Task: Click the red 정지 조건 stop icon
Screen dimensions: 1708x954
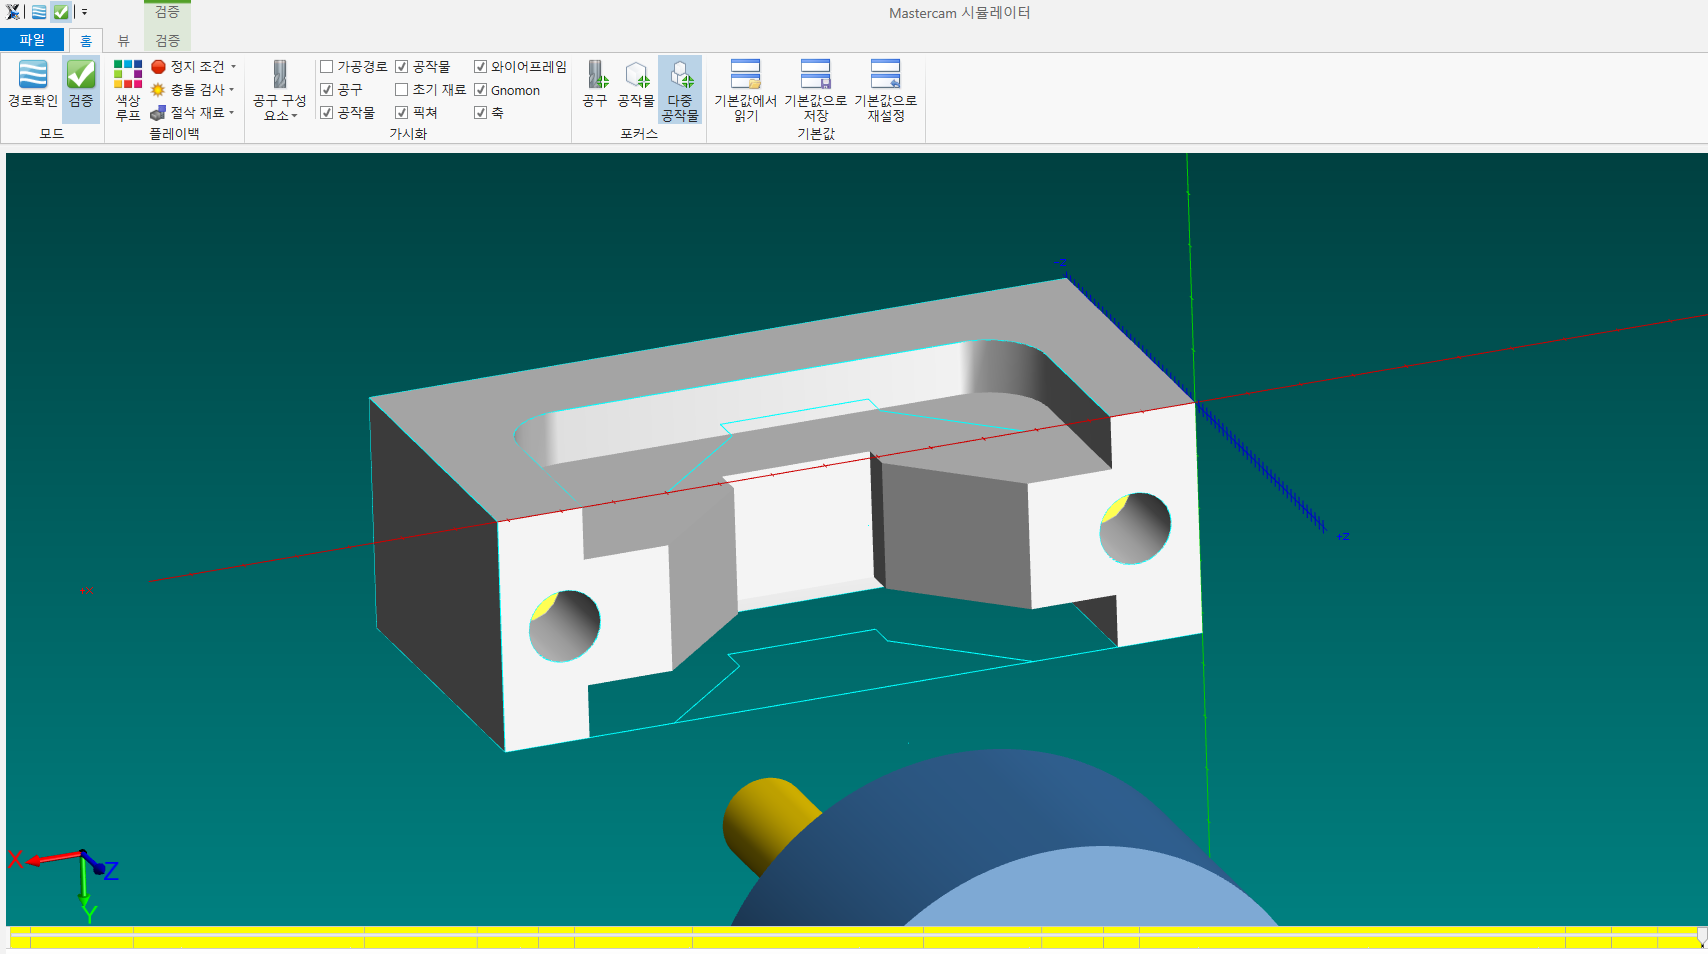Action: click(158, 67)
